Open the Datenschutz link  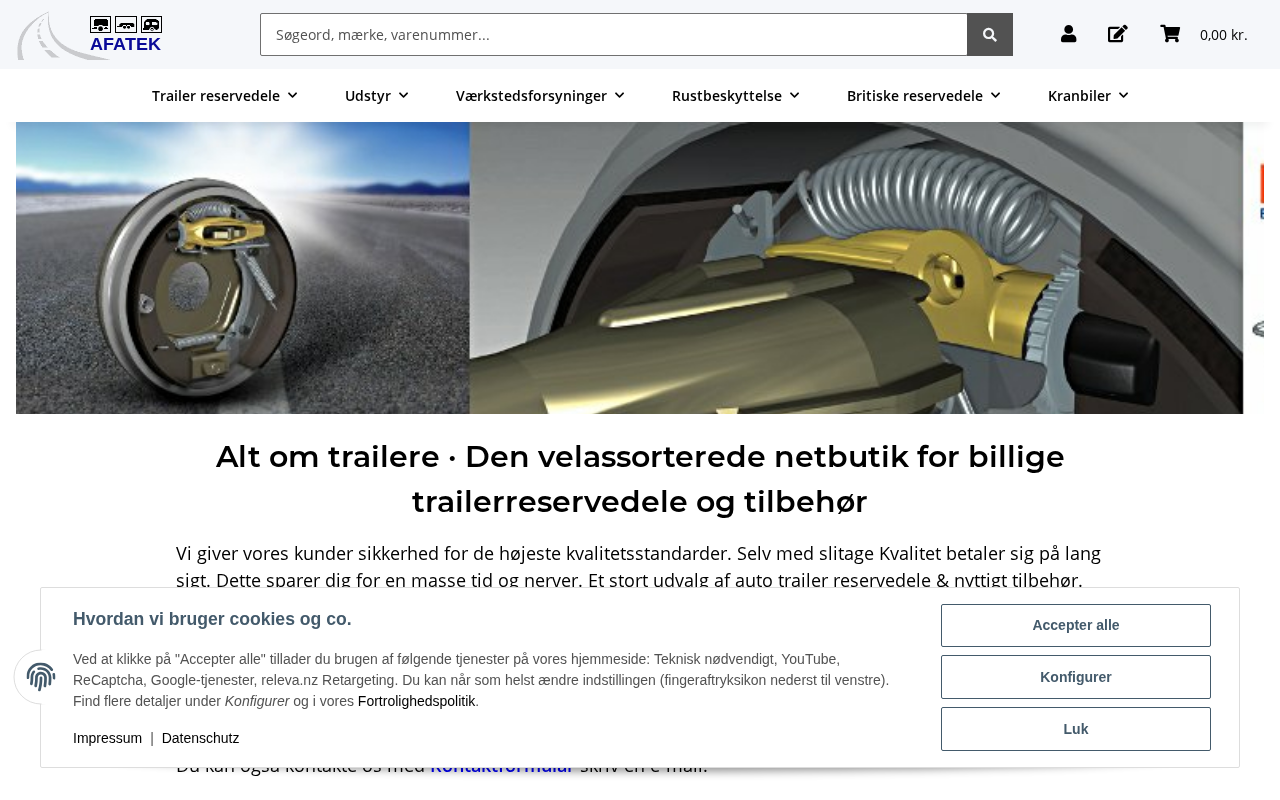click(x=200, y=738)
